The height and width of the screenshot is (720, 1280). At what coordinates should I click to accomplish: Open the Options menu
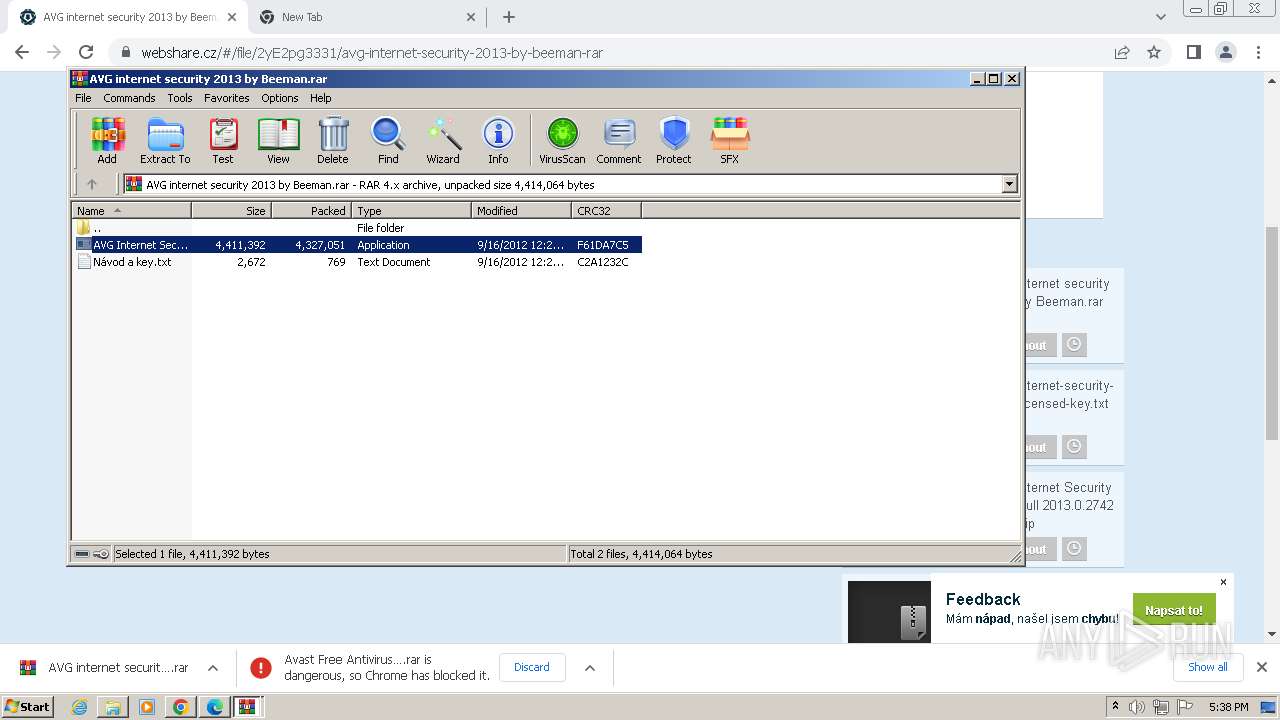point(280,98)
